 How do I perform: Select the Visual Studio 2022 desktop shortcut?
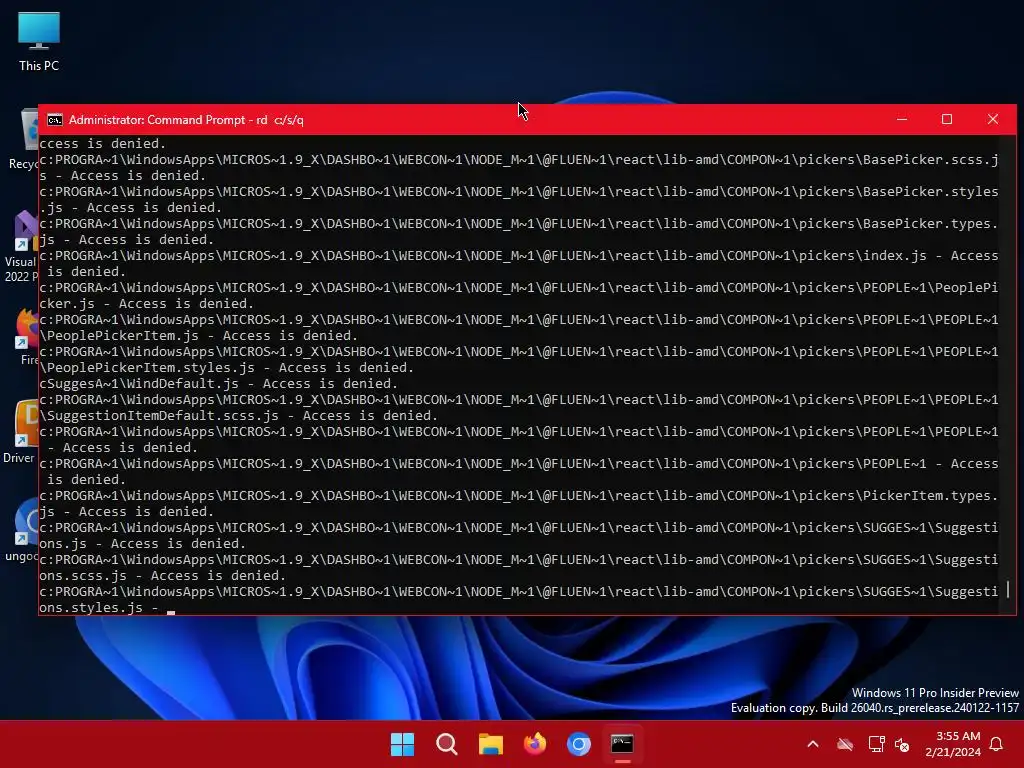(x=22, y=246)
